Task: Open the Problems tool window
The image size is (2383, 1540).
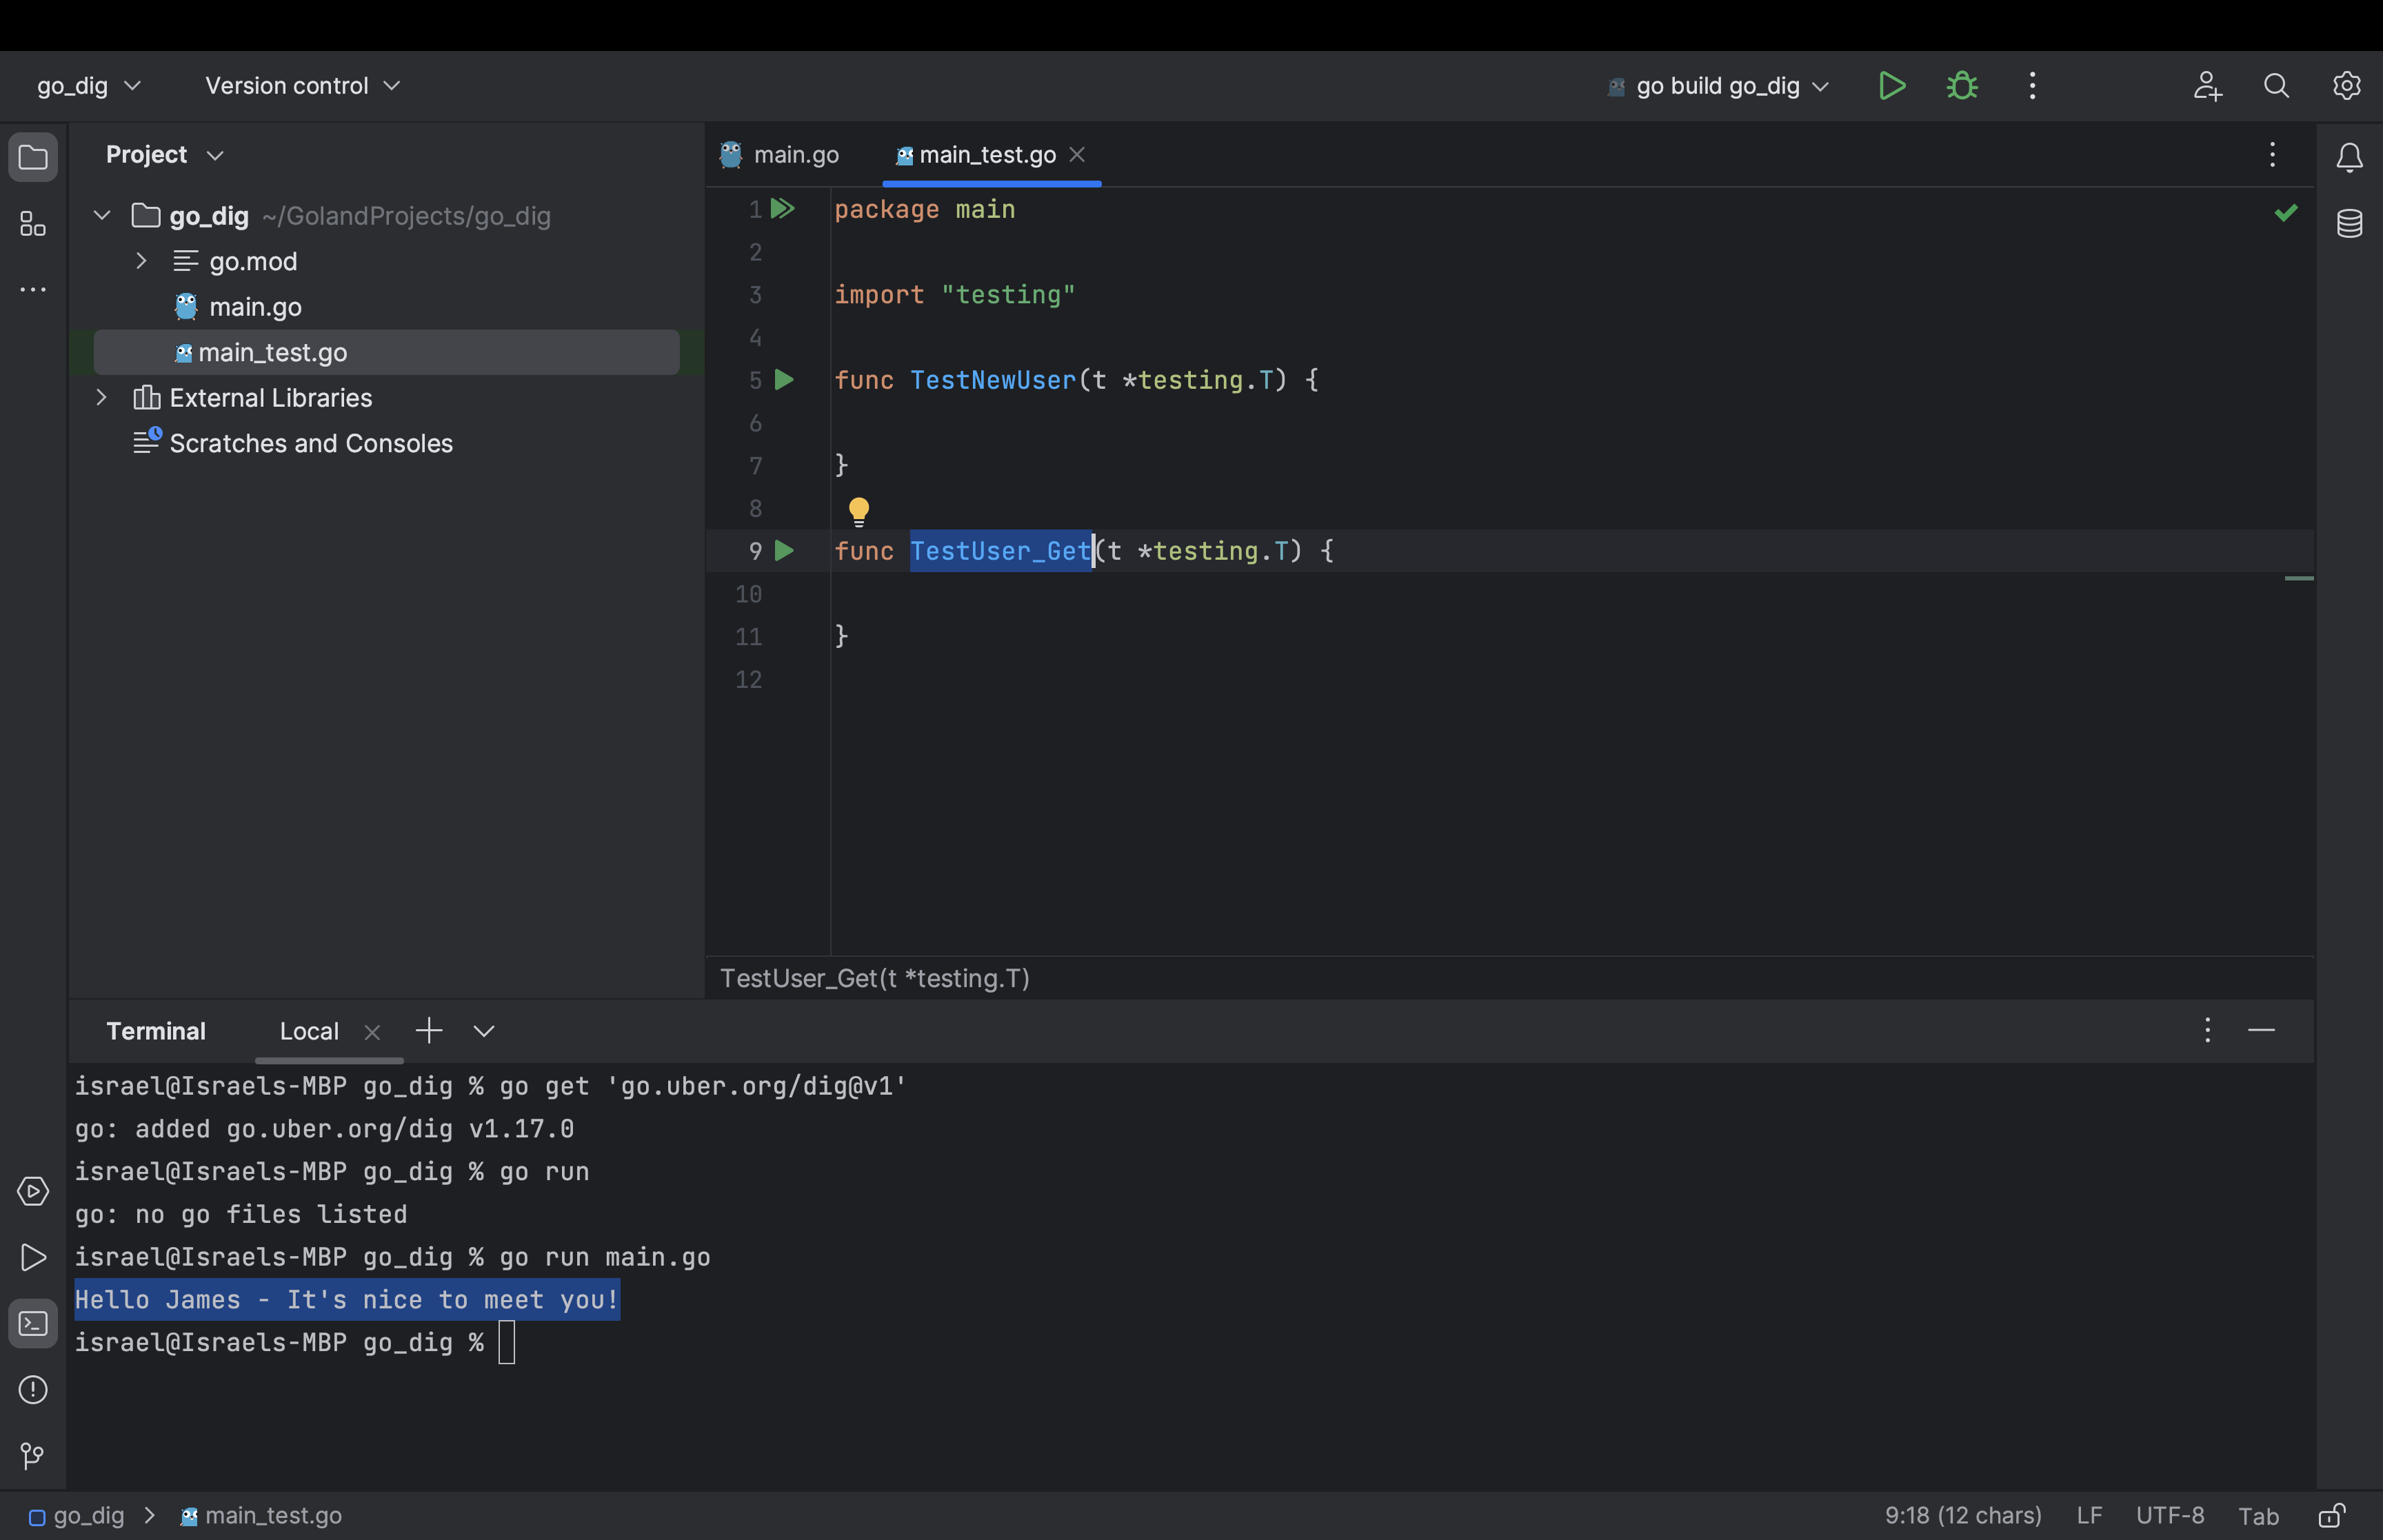Action: (33, 1390)
